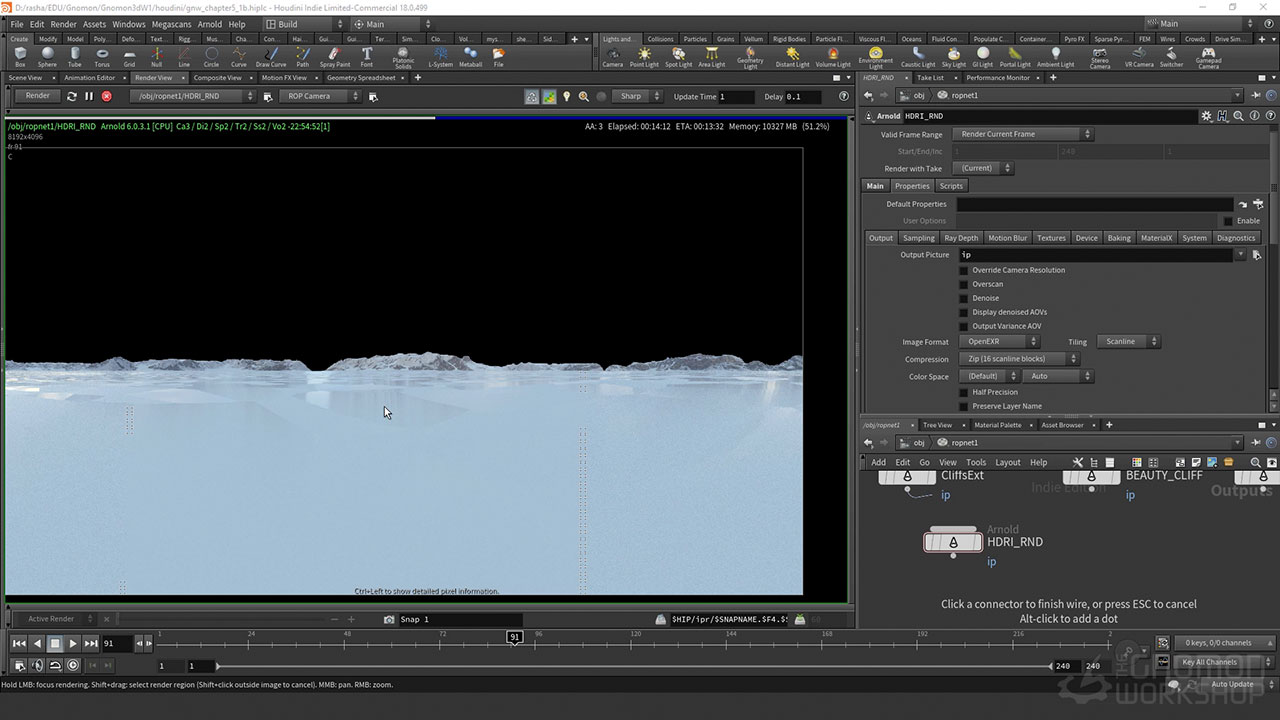
Task: Enable Override Camera Resolution
Action: [x=964, y=270]
